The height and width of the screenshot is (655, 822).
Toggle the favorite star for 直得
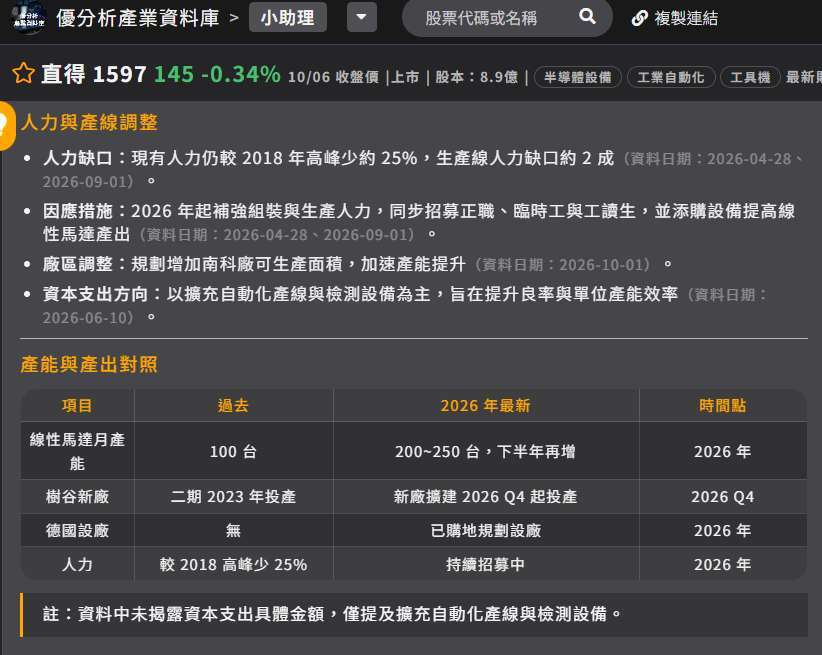(x=24, y=73)
